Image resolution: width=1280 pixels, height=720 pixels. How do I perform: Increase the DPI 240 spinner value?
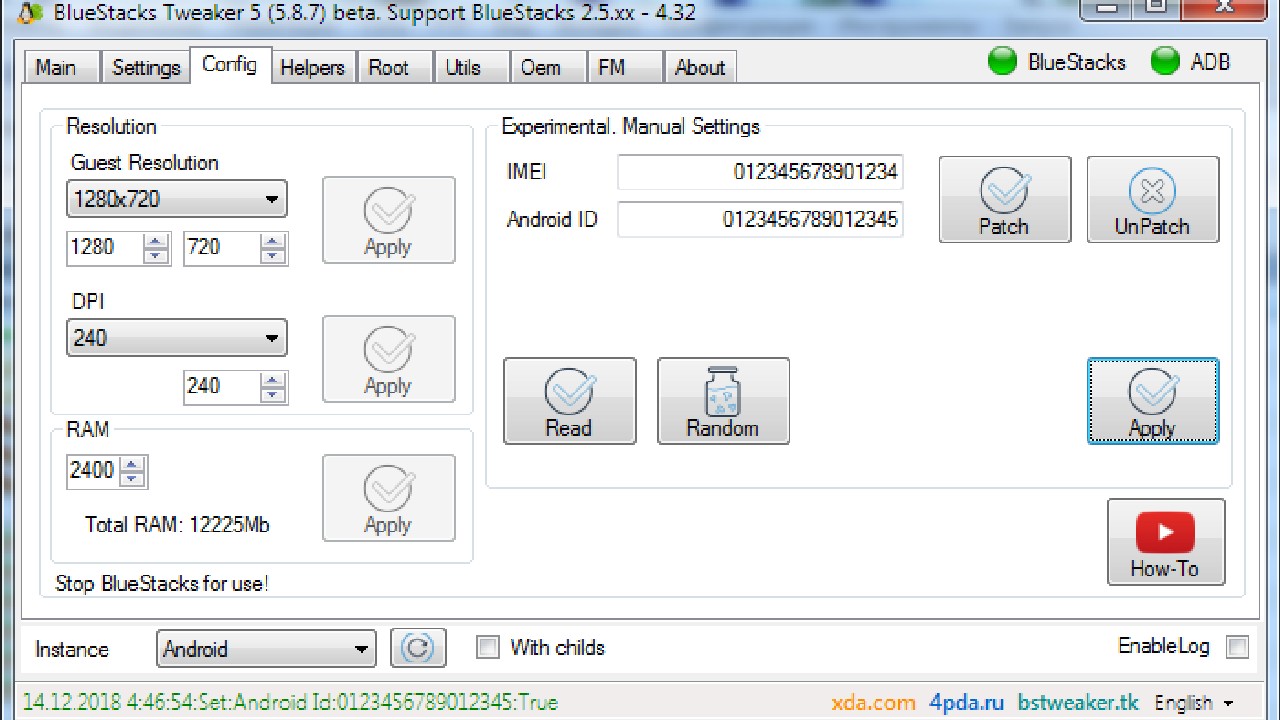coord(273,380)
